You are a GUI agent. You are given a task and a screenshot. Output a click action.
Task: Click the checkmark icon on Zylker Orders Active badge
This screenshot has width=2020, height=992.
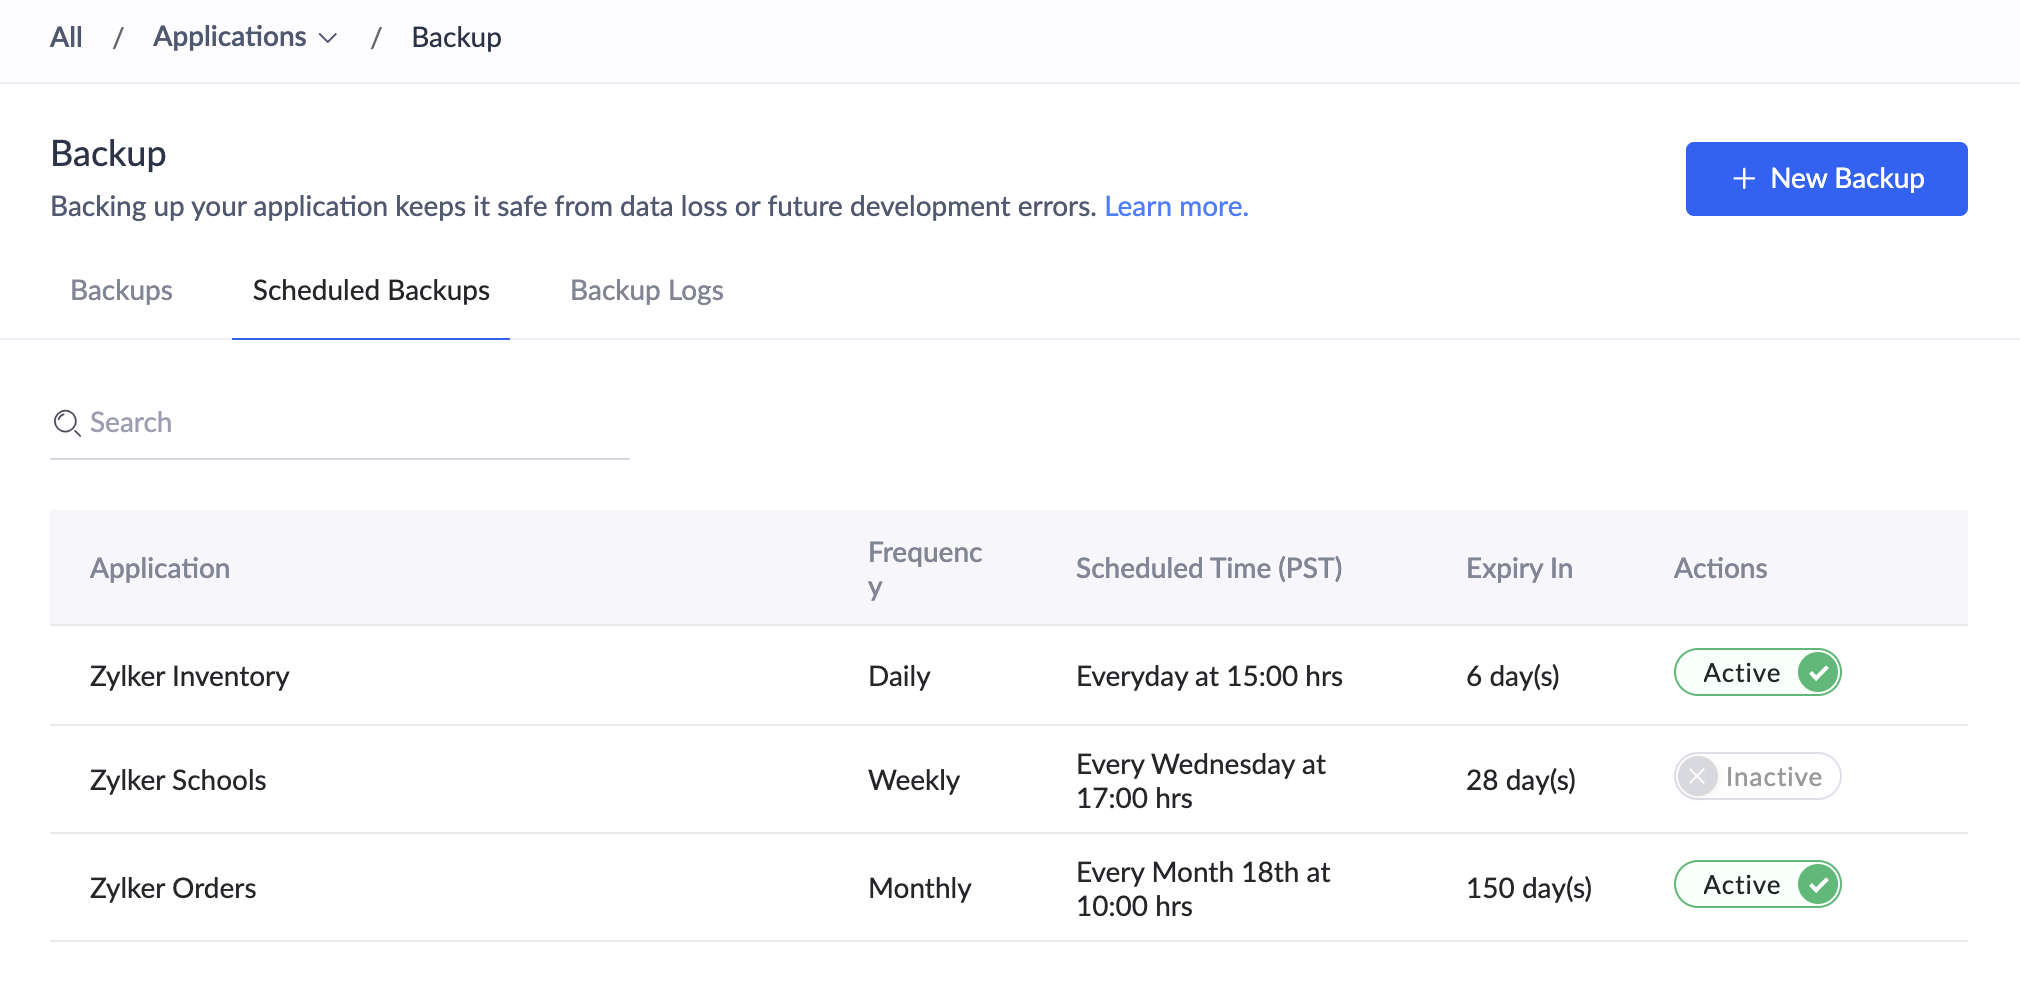tap(1817, 884)
